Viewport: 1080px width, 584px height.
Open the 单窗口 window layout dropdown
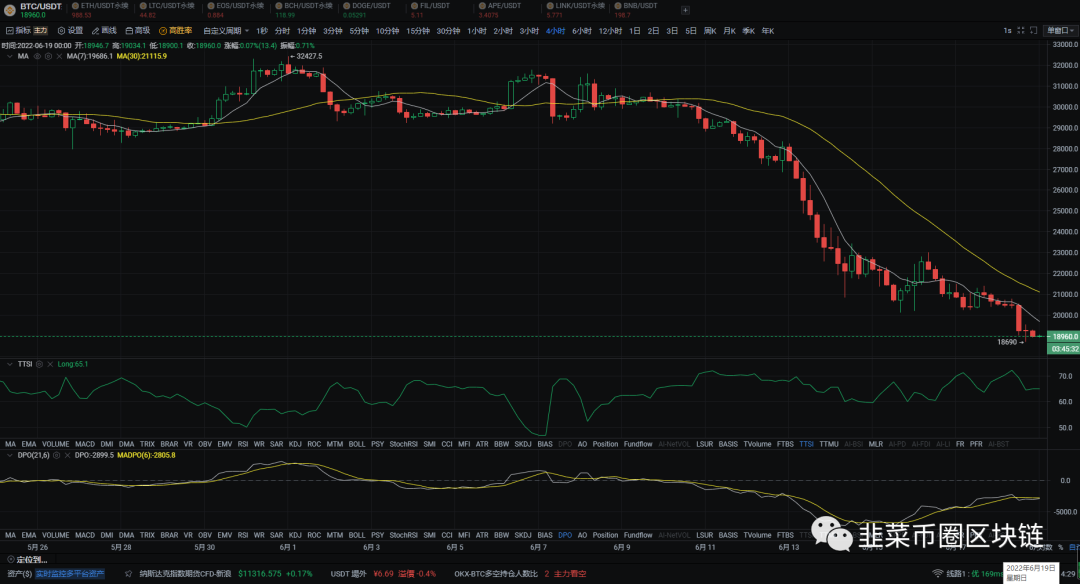click(1060, 31)
